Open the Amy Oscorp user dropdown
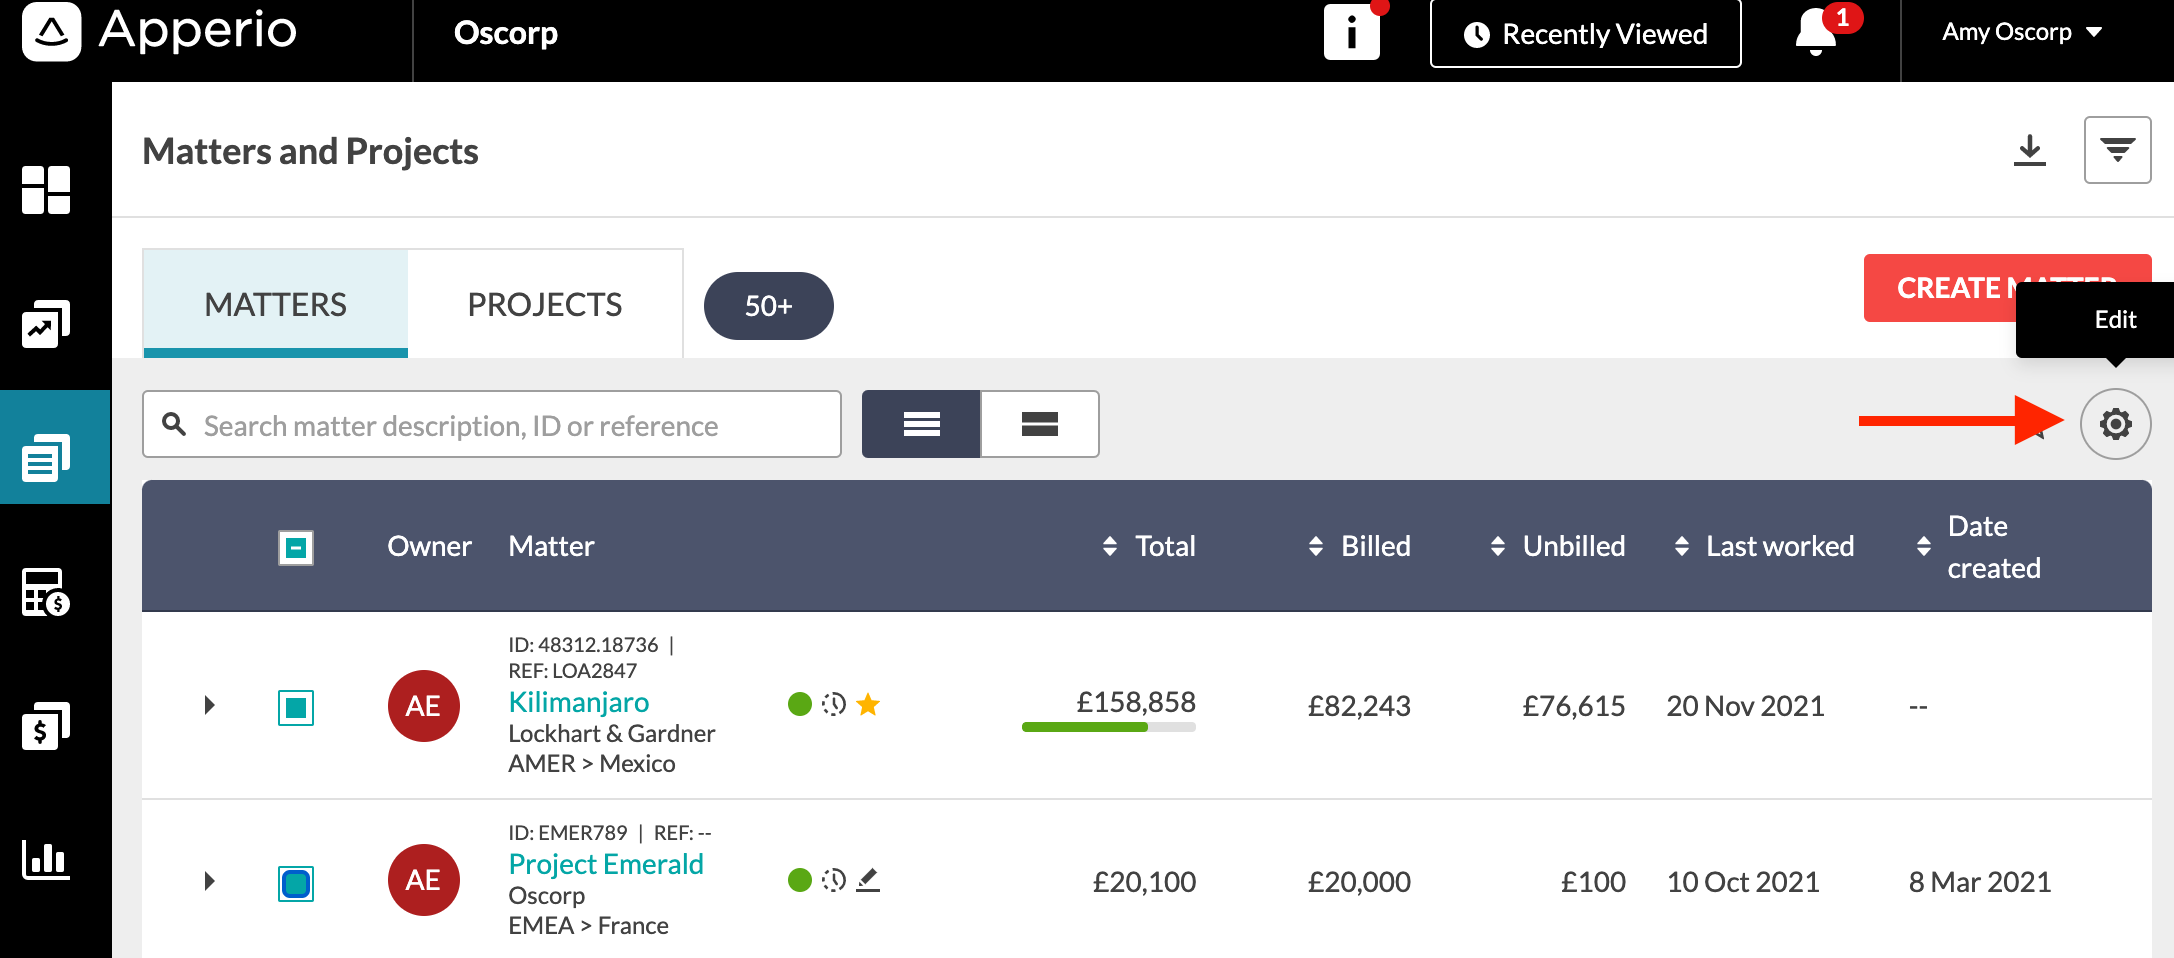 [2022, 32]
